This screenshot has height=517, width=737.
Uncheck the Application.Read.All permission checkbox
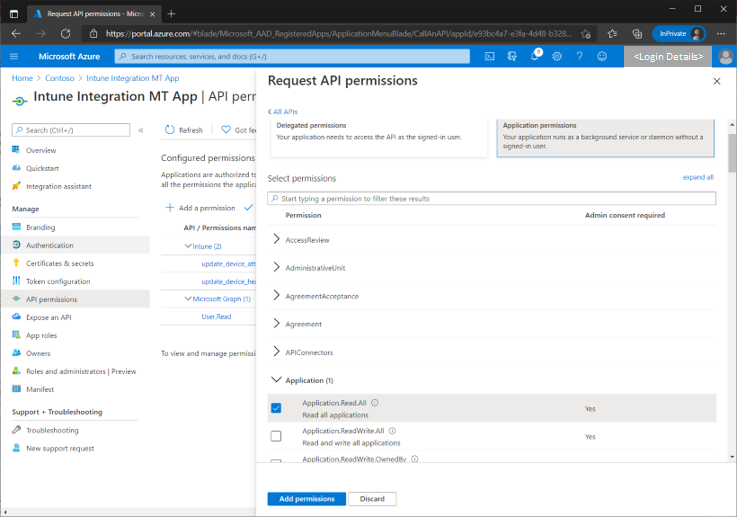pyautogui.click(x=276, y=408)
